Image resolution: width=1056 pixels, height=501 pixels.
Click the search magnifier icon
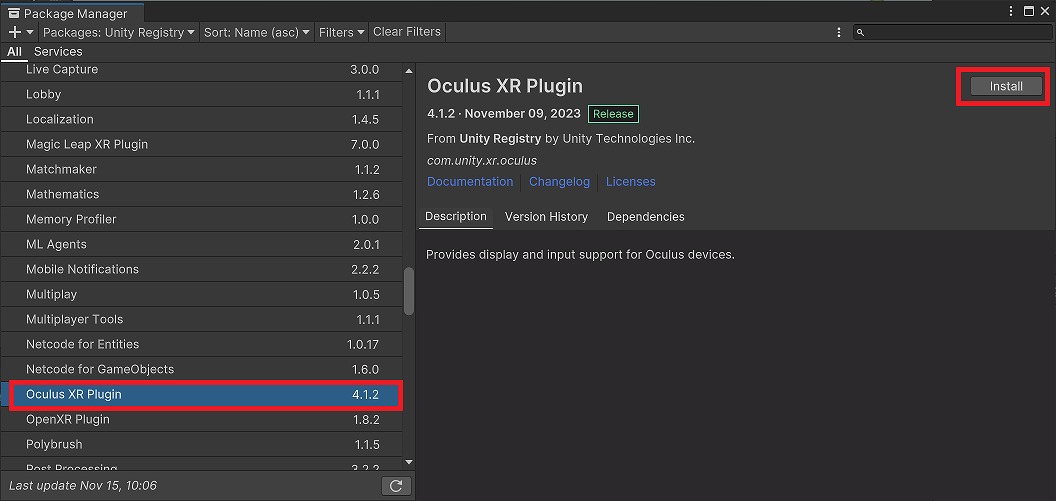(860, 32)
